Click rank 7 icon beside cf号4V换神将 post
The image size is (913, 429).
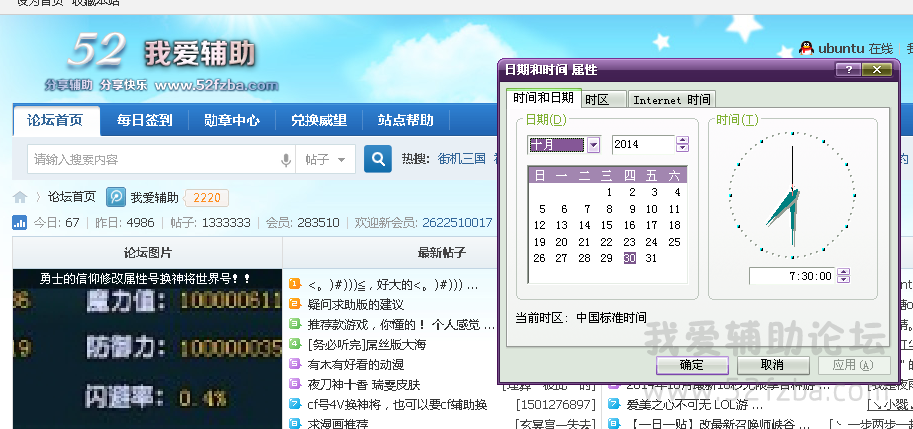click(x=295, y=404)
